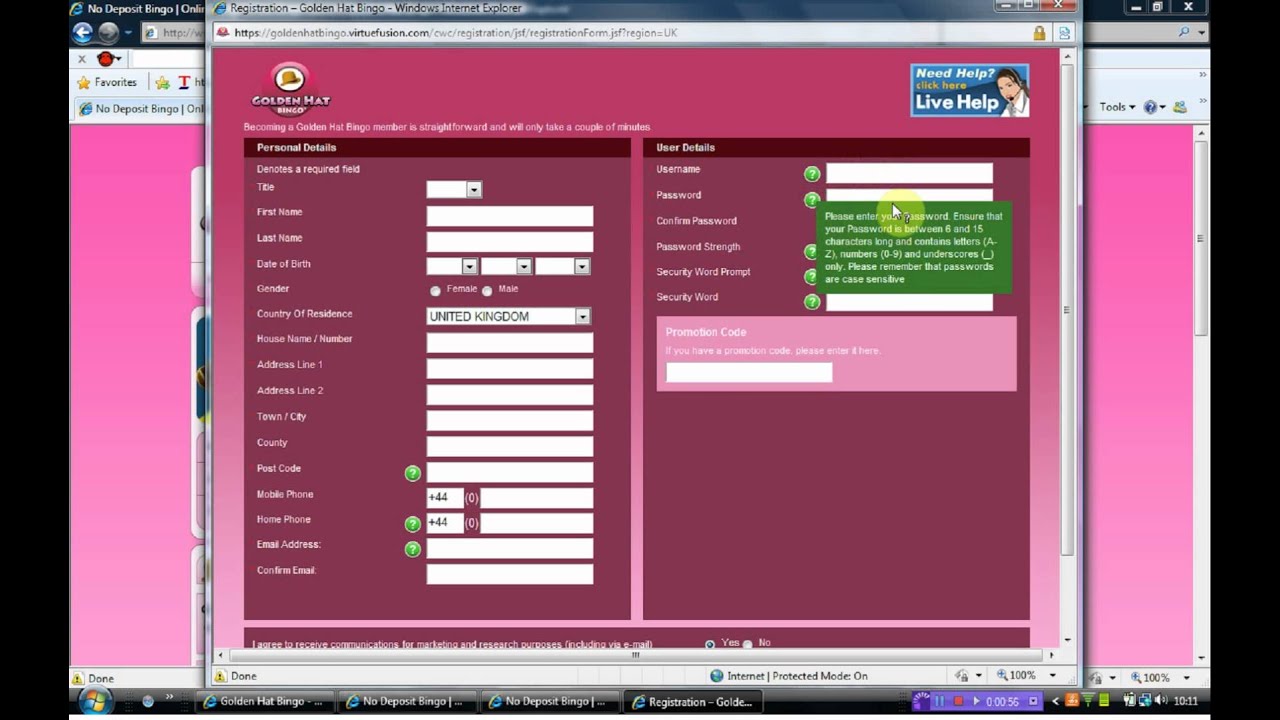1280x720 pixels.
Task: Select the Female gender radio button
Action: click(435, 291)
